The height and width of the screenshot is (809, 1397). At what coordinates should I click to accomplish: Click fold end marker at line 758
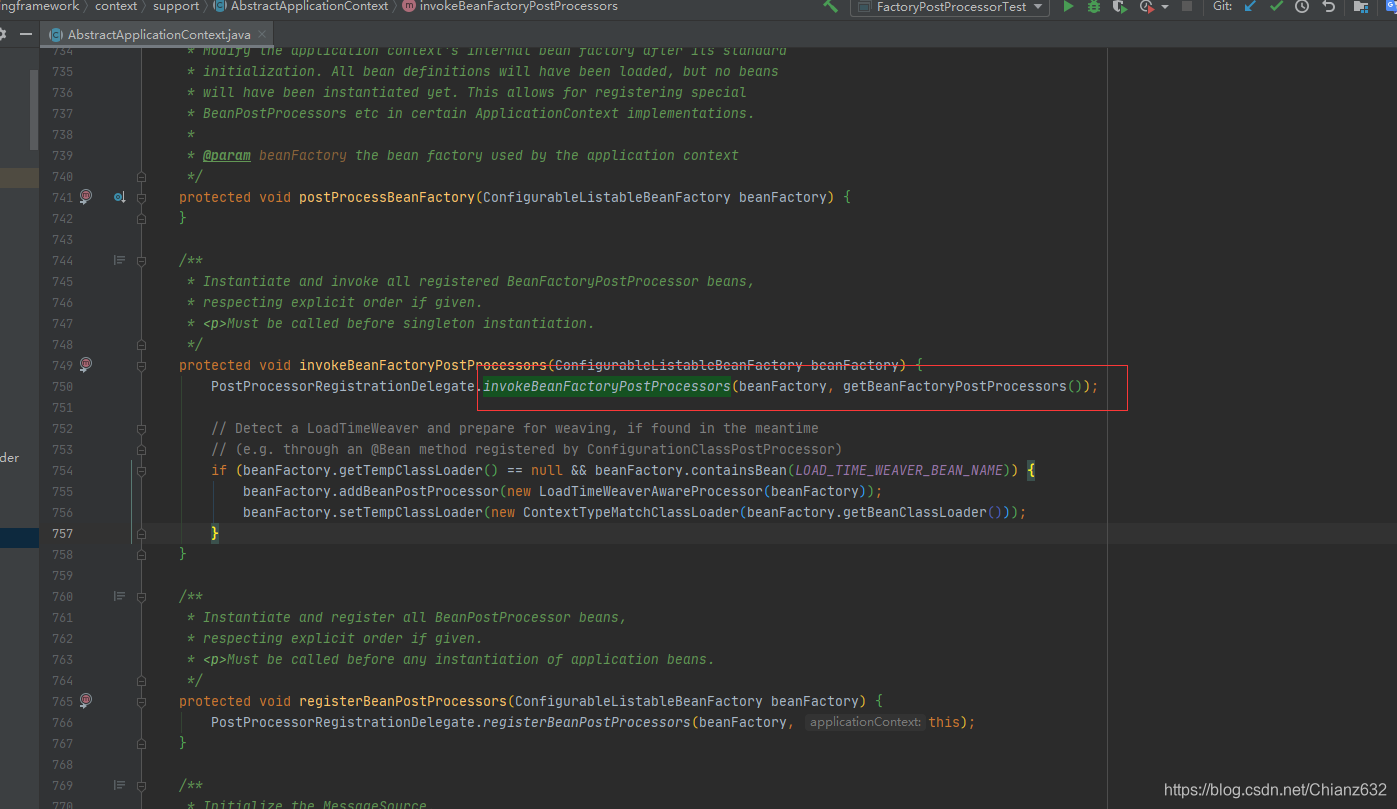141,554
